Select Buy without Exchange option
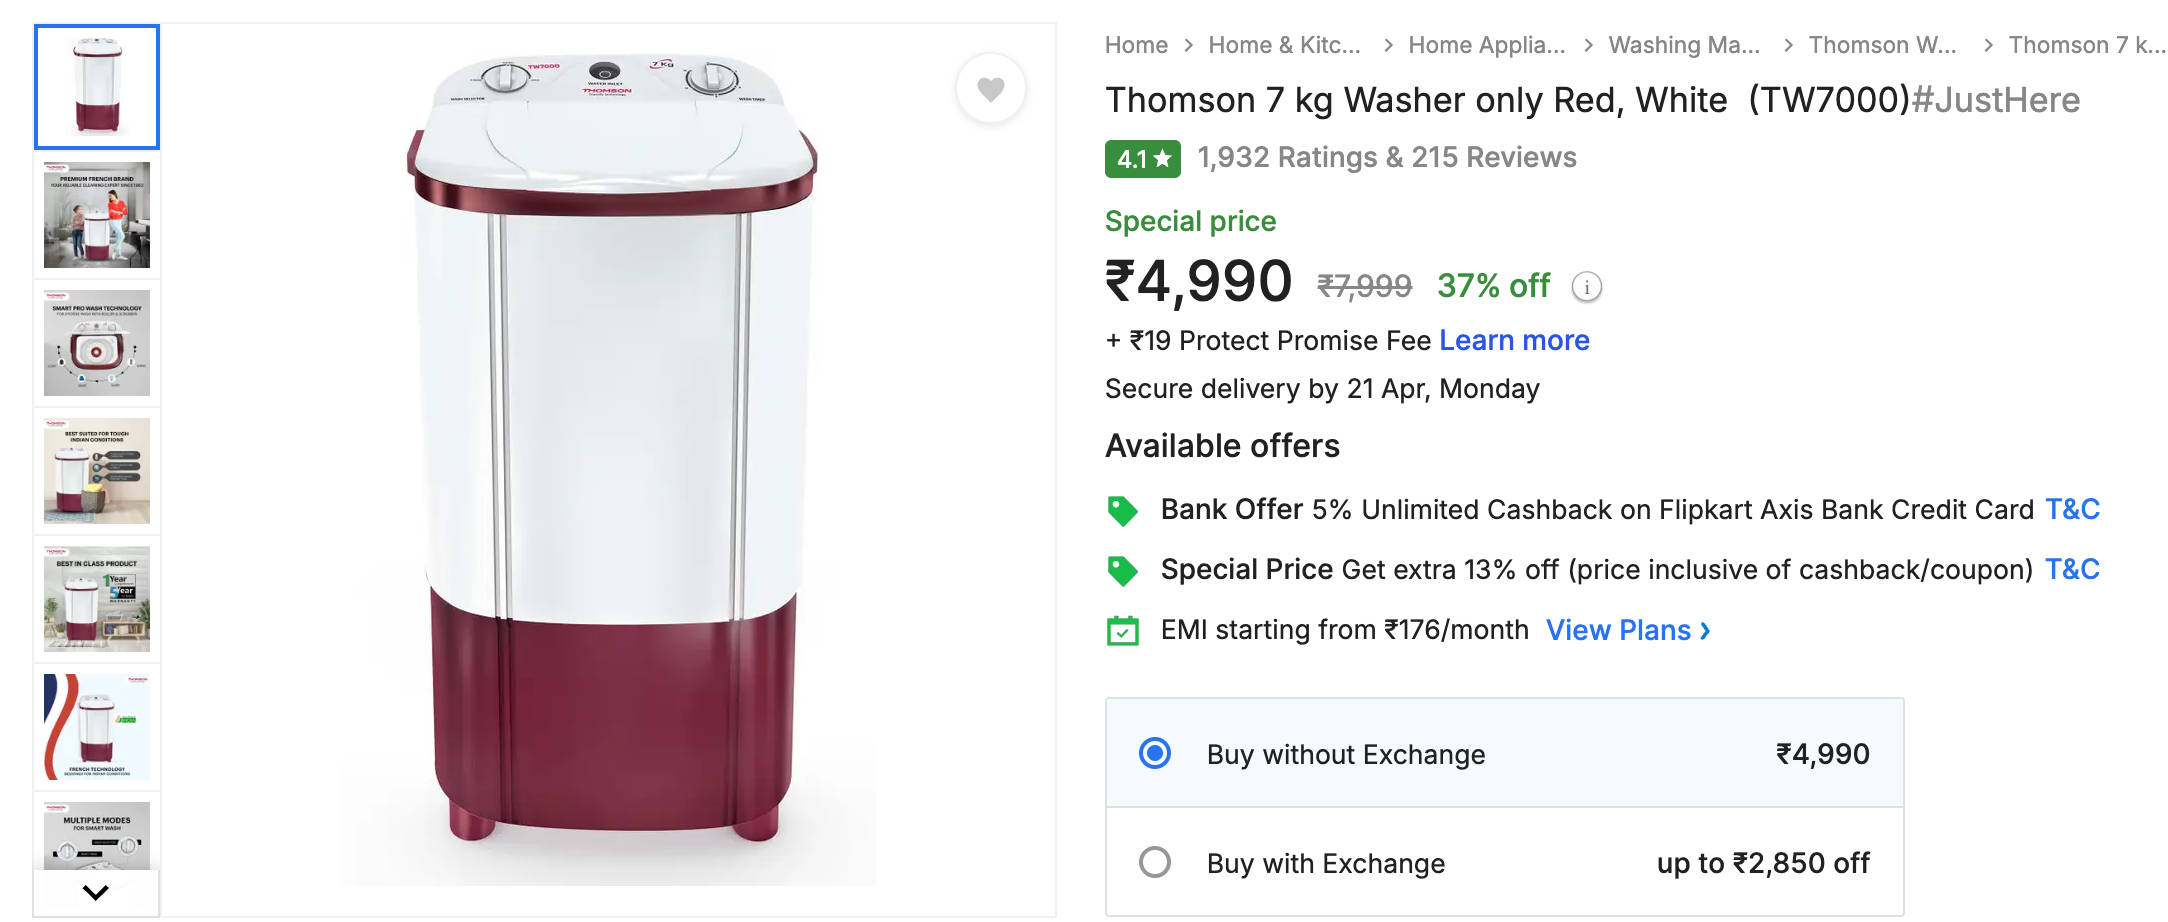 [1155, 753]
